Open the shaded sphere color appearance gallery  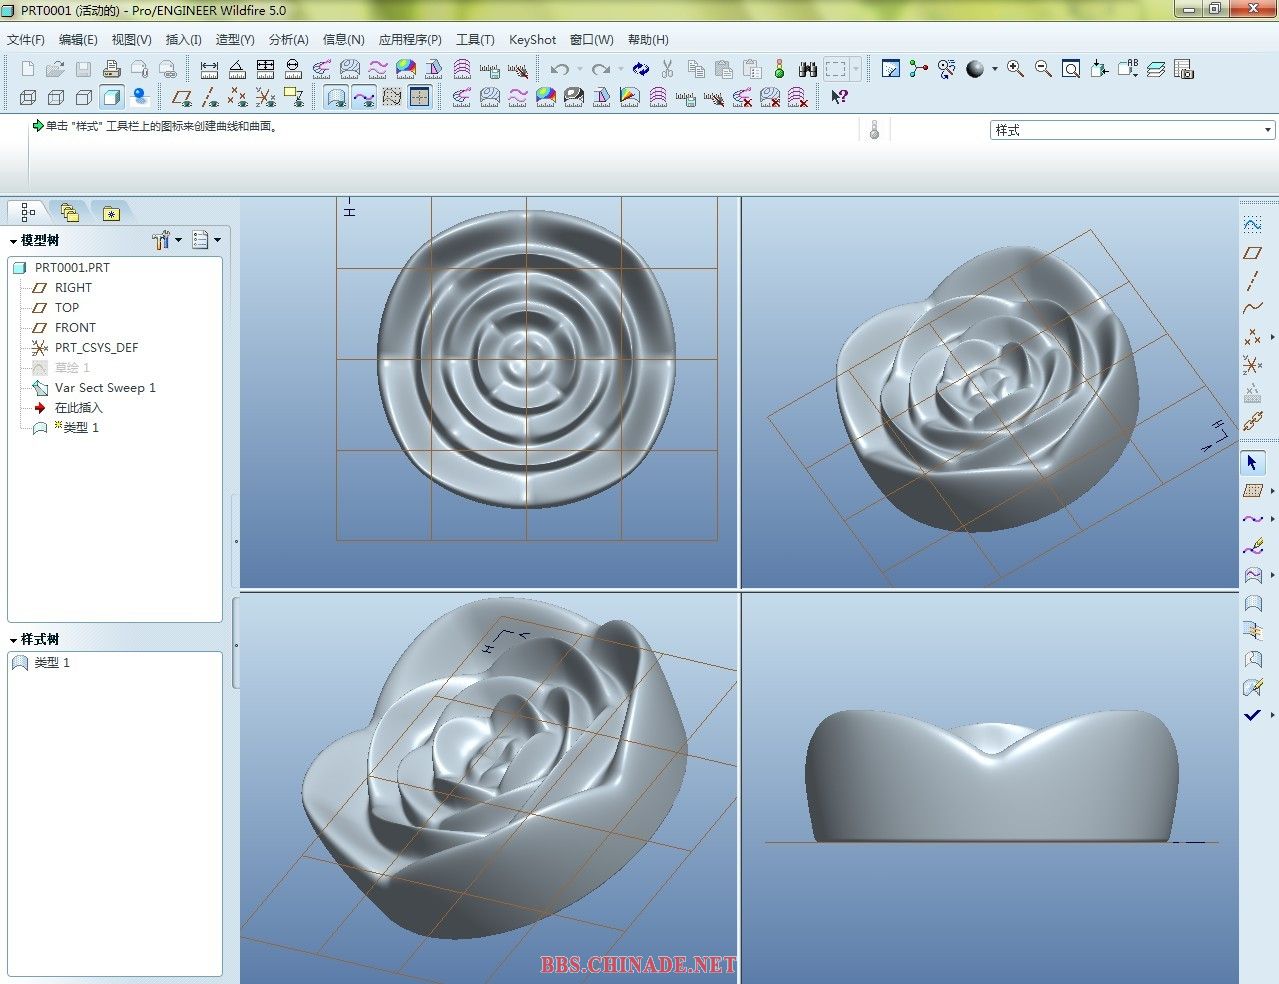point(975,69)
